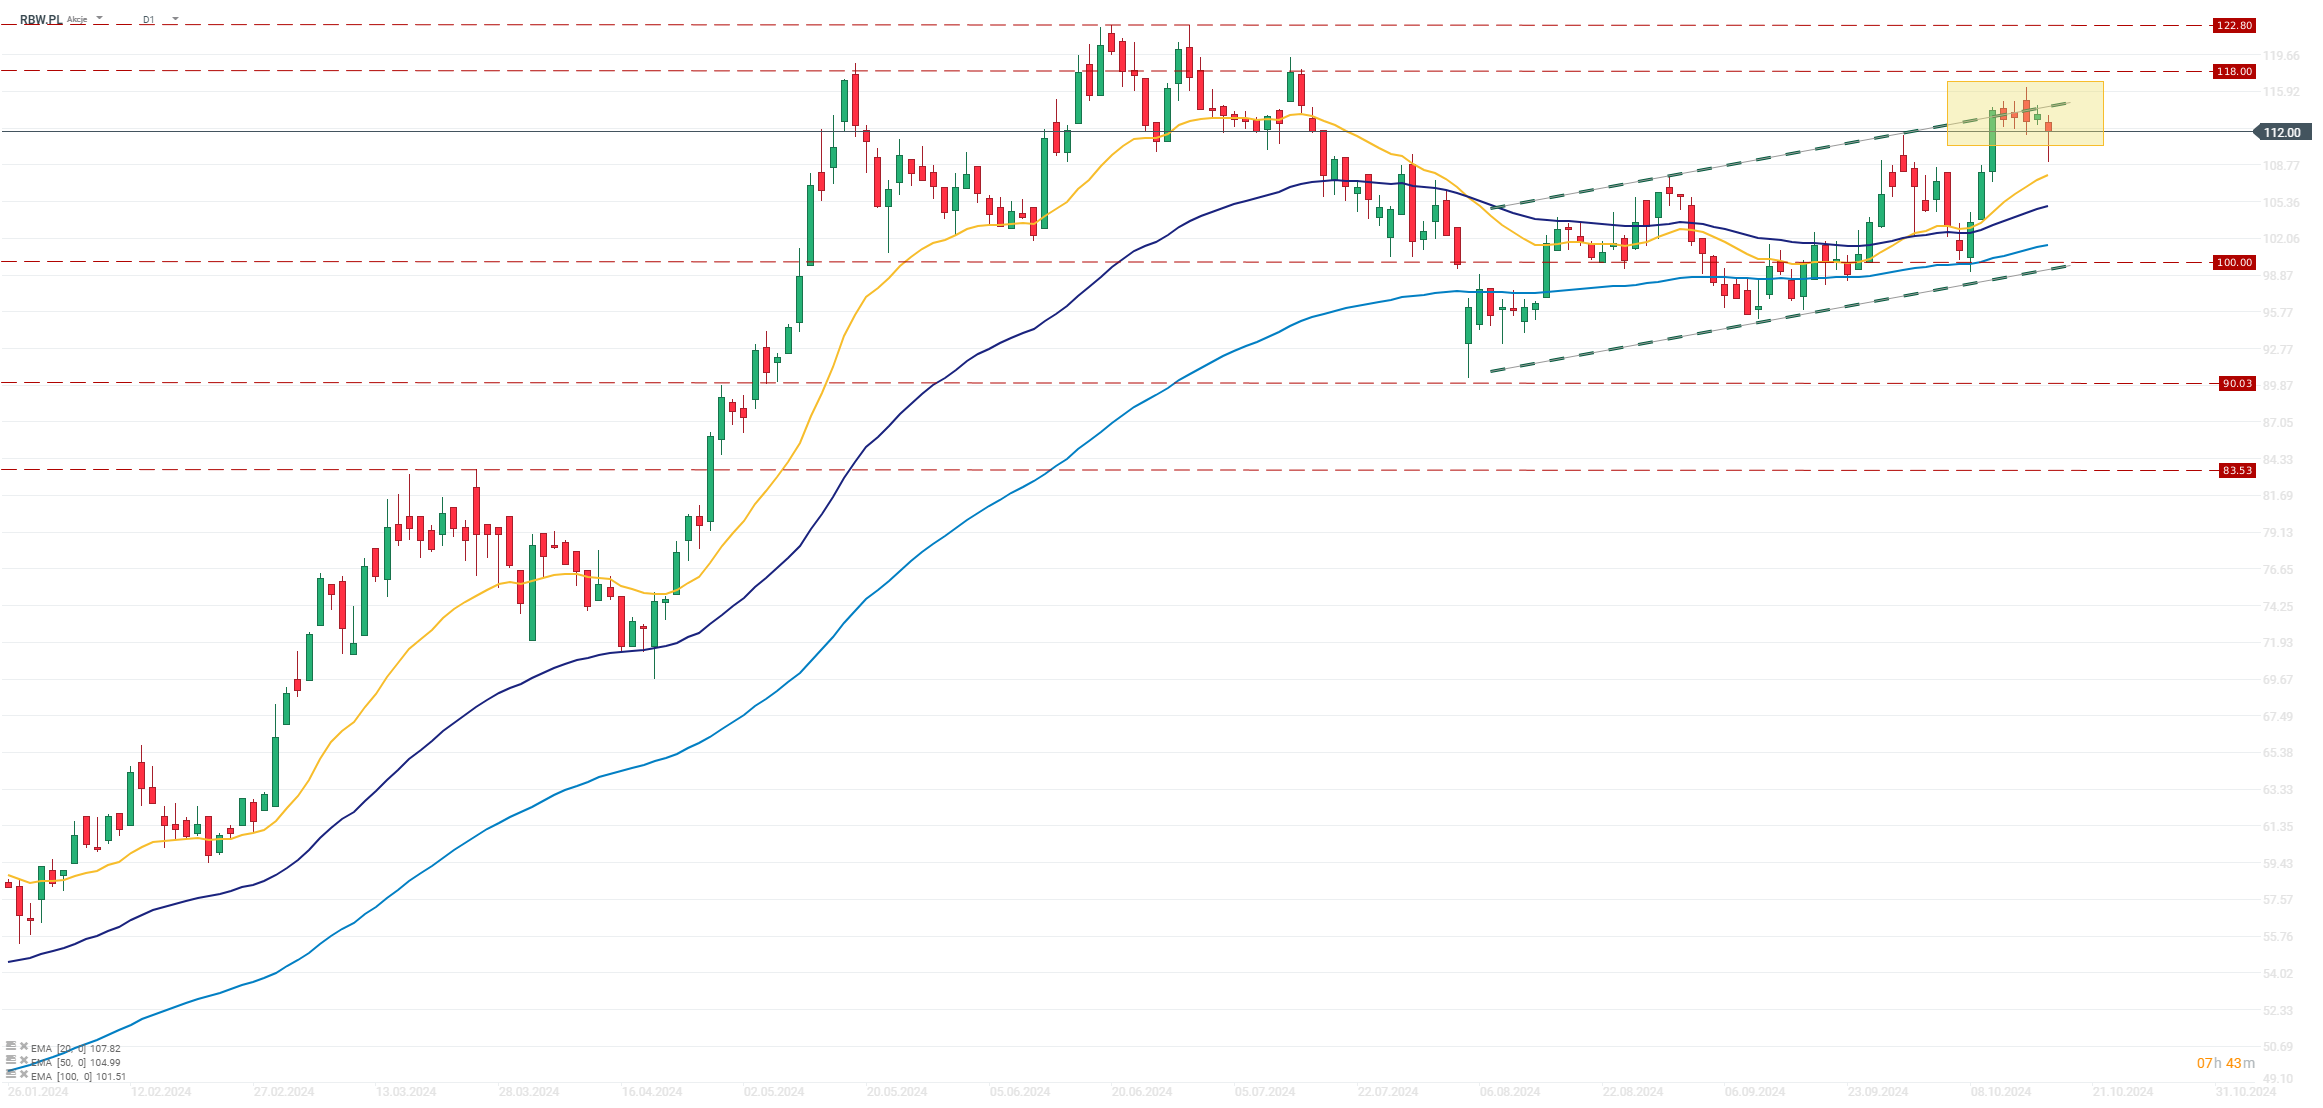Remove the EMA 100 indicator
The height and width of the screenshot is (1108, 2323).
point(23,1075)
